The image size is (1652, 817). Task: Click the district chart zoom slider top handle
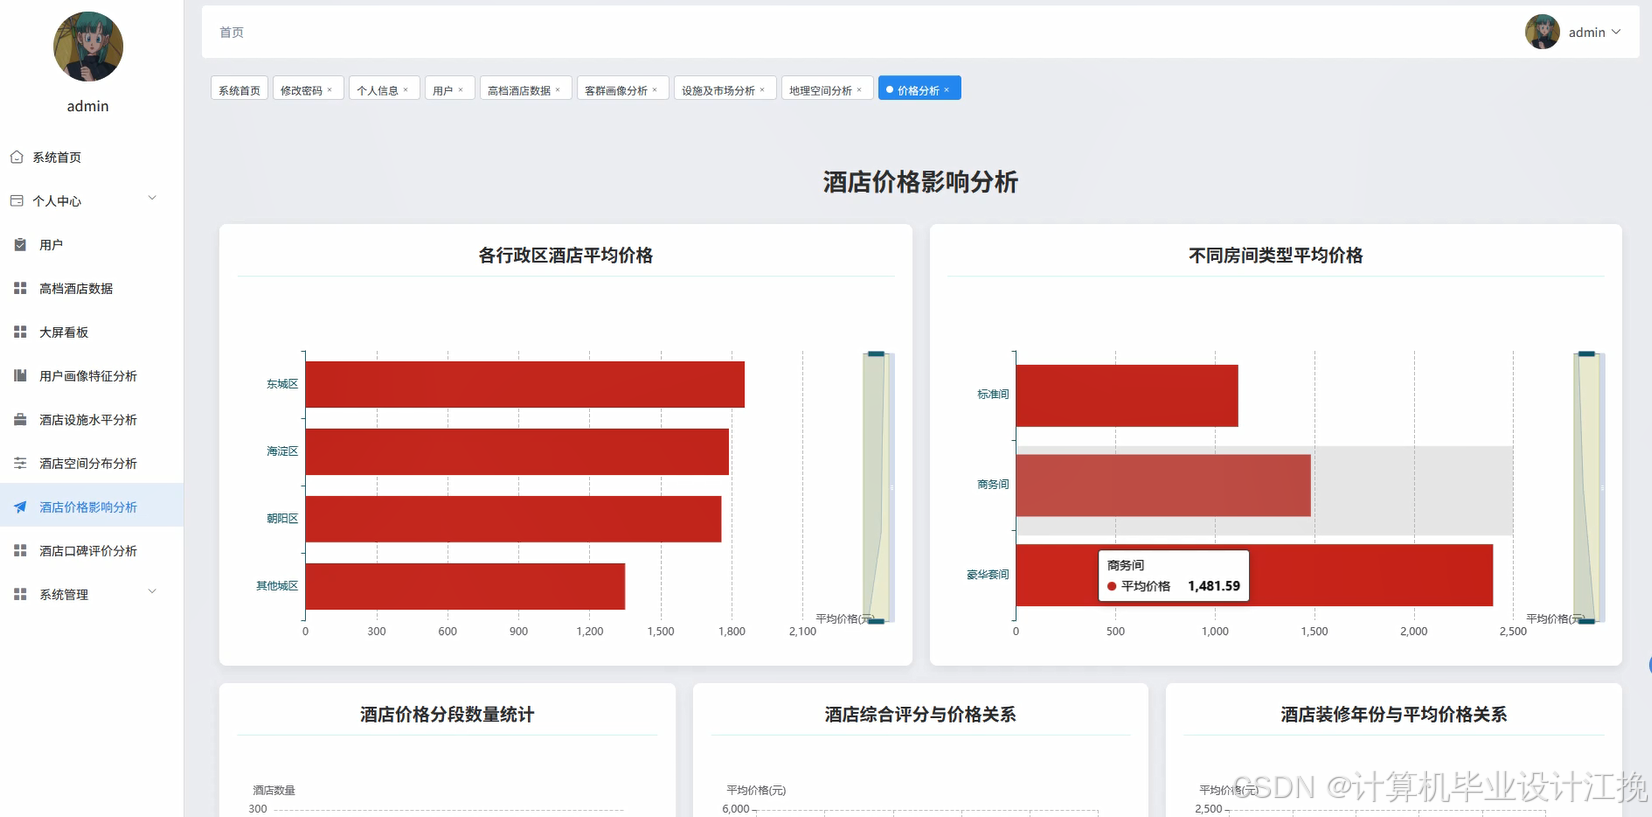pyautogui.click(x=876, y=354)
